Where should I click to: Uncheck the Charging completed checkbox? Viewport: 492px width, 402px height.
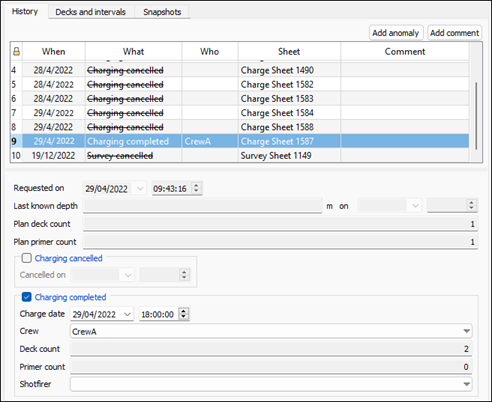(x=26, y=297)
